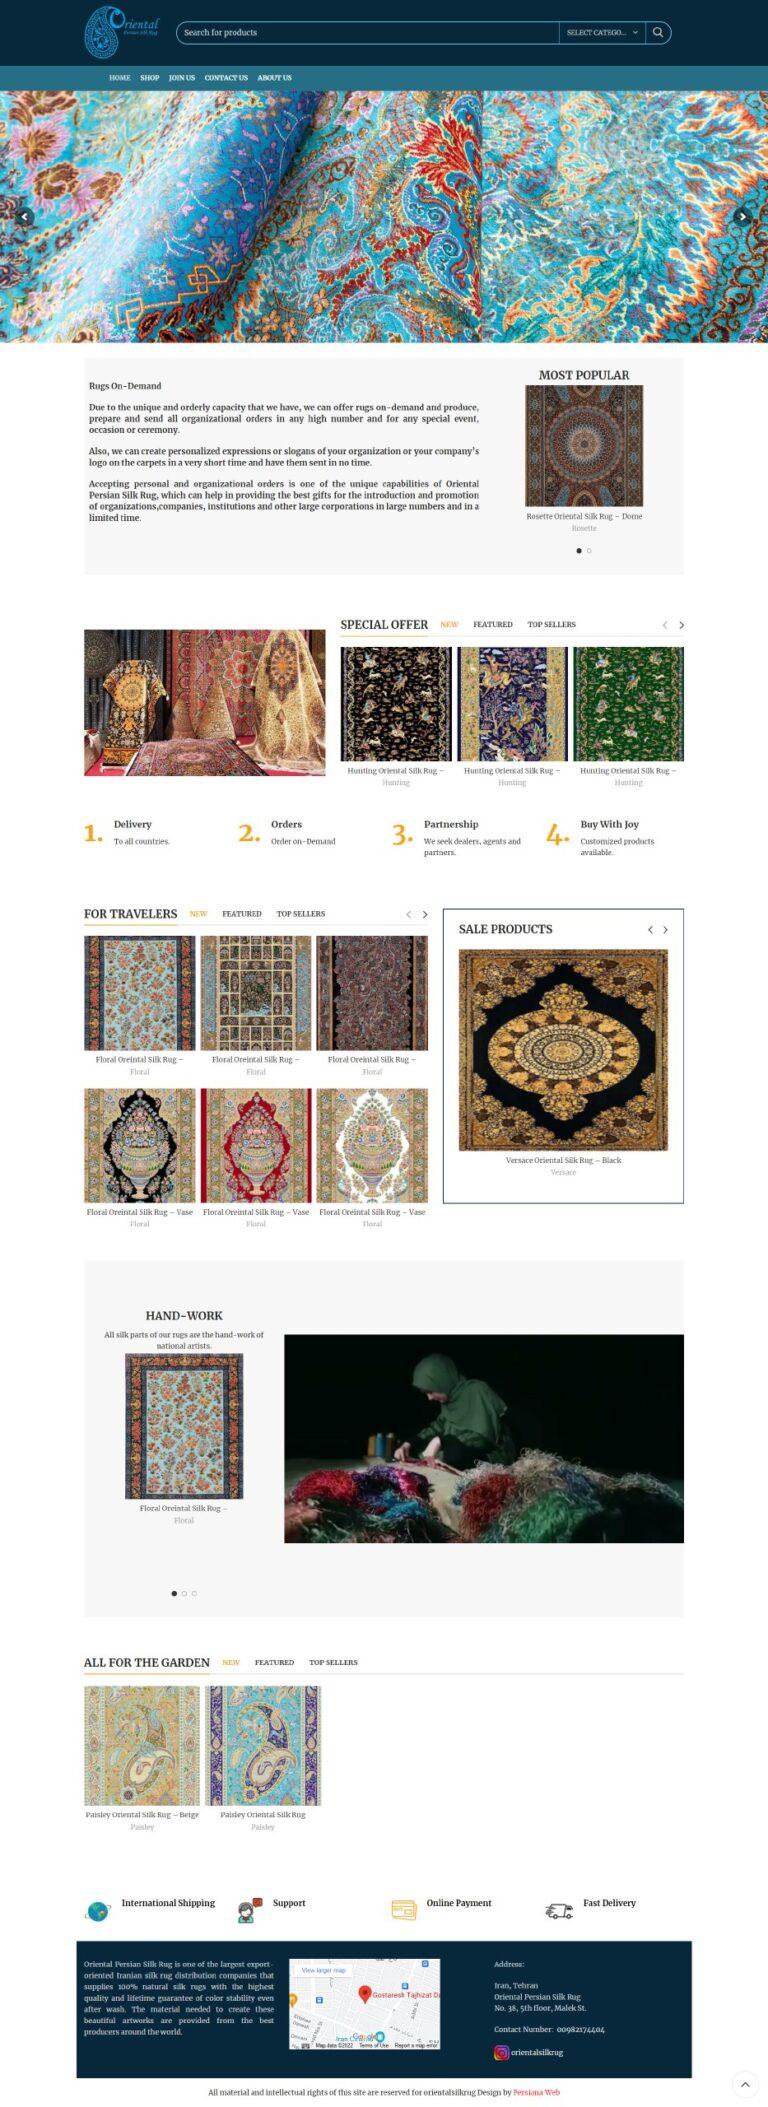Click View larger map link
Image resolution: width=768 pixels, height=2107 pixels.
[x=323, y=1970]
